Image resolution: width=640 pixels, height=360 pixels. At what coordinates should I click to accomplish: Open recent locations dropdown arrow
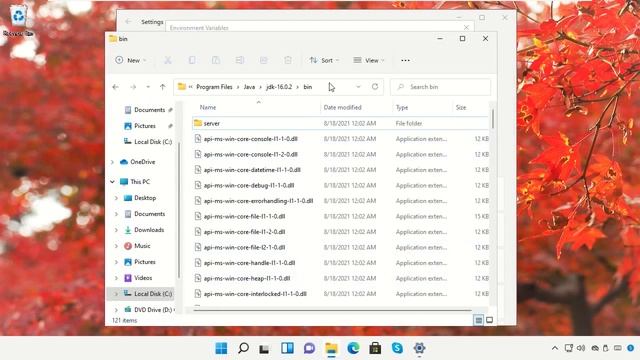148,87
